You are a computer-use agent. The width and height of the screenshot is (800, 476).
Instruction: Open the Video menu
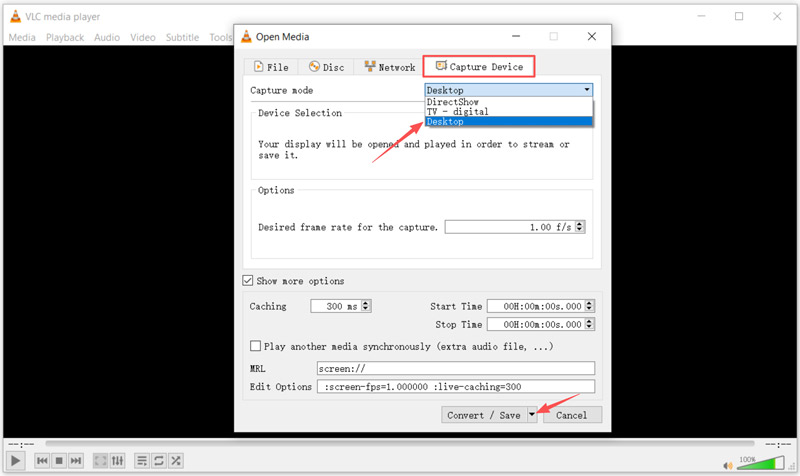click(142, 37)
